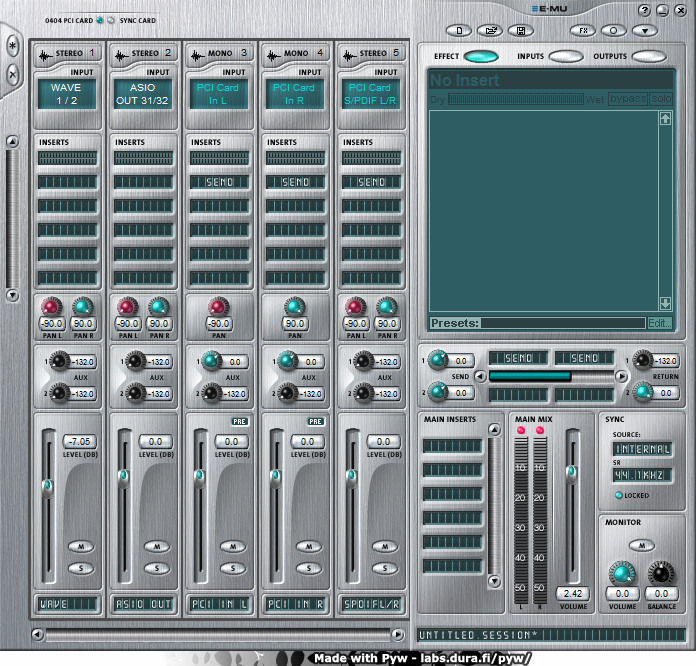Click the X delete strip button
696x666 pixels.
pos(12,74)
